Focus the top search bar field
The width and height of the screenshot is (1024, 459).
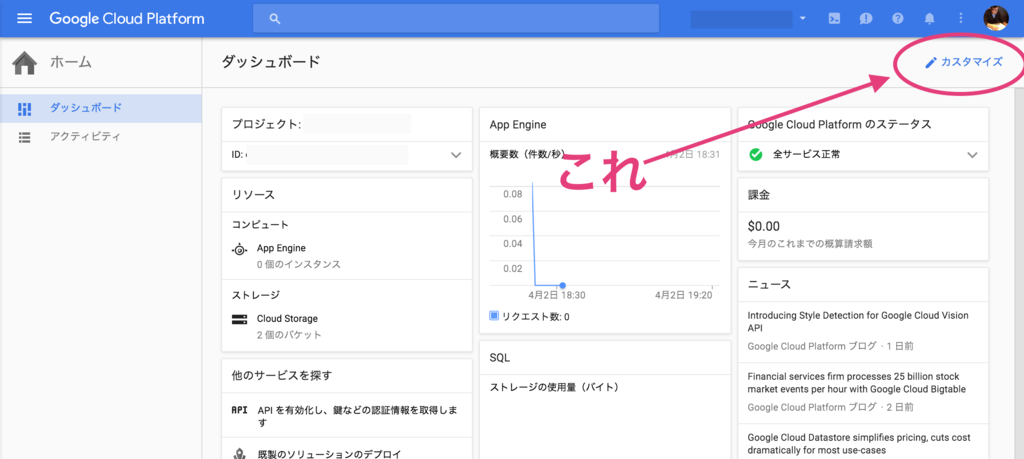pyautogui.click(x=456, y=19)
